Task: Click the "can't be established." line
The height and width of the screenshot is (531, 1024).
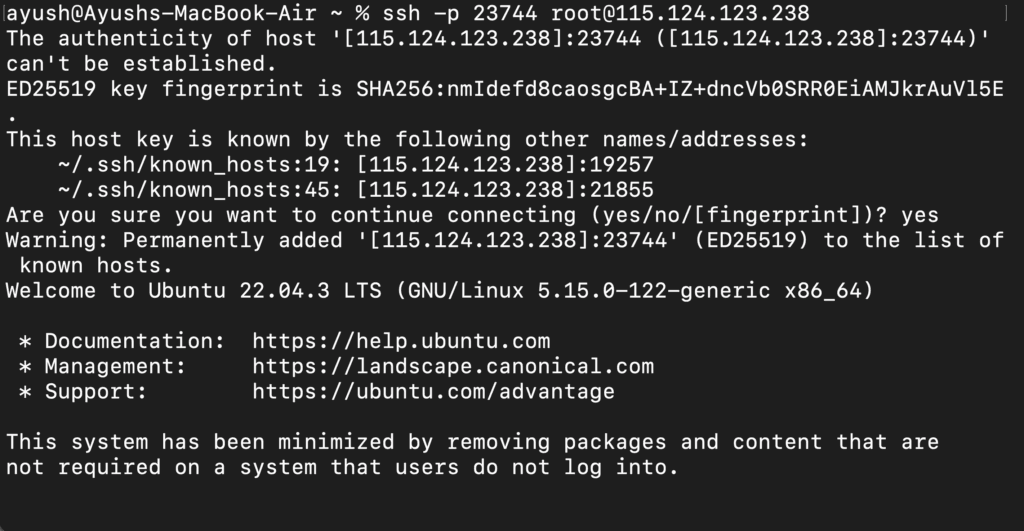Action: click(141, 64)
